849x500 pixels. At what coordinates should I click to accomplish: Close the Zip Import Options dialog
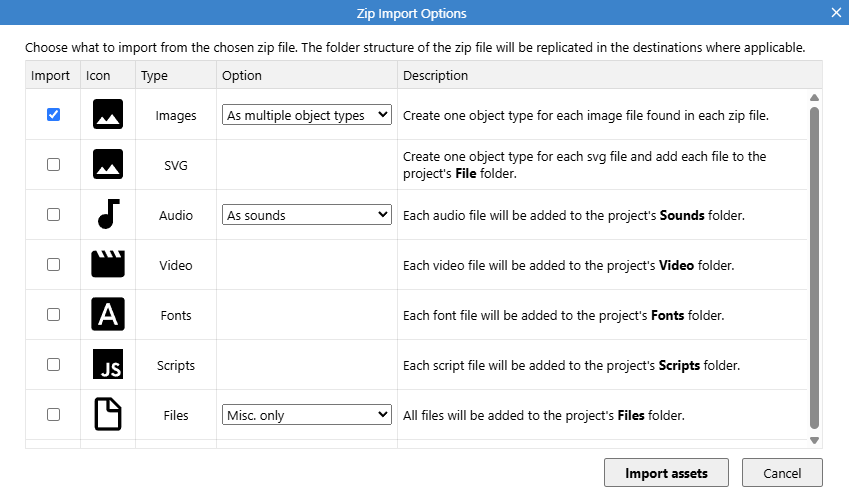tap(836, 13)
